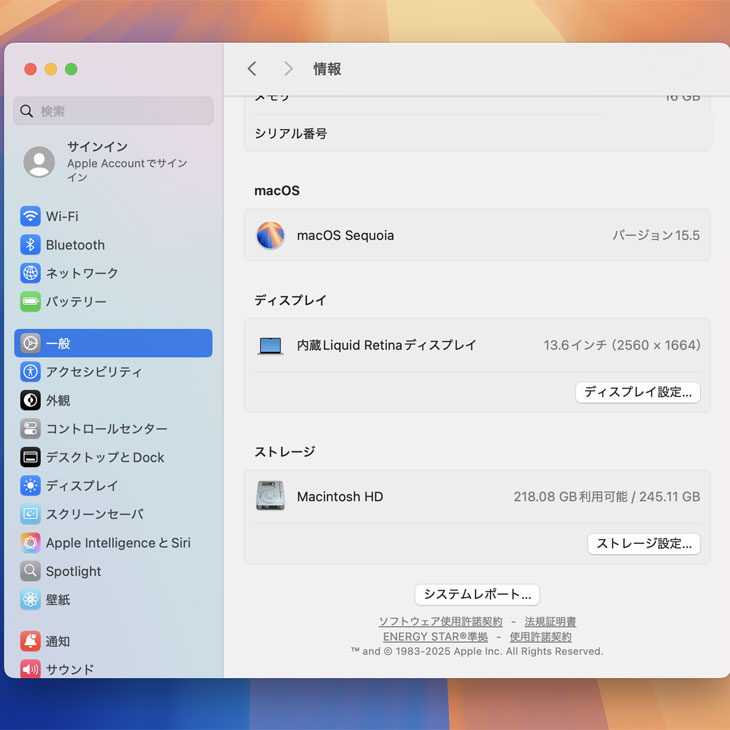Open ネットワーク globe icon

coord(30,273)
